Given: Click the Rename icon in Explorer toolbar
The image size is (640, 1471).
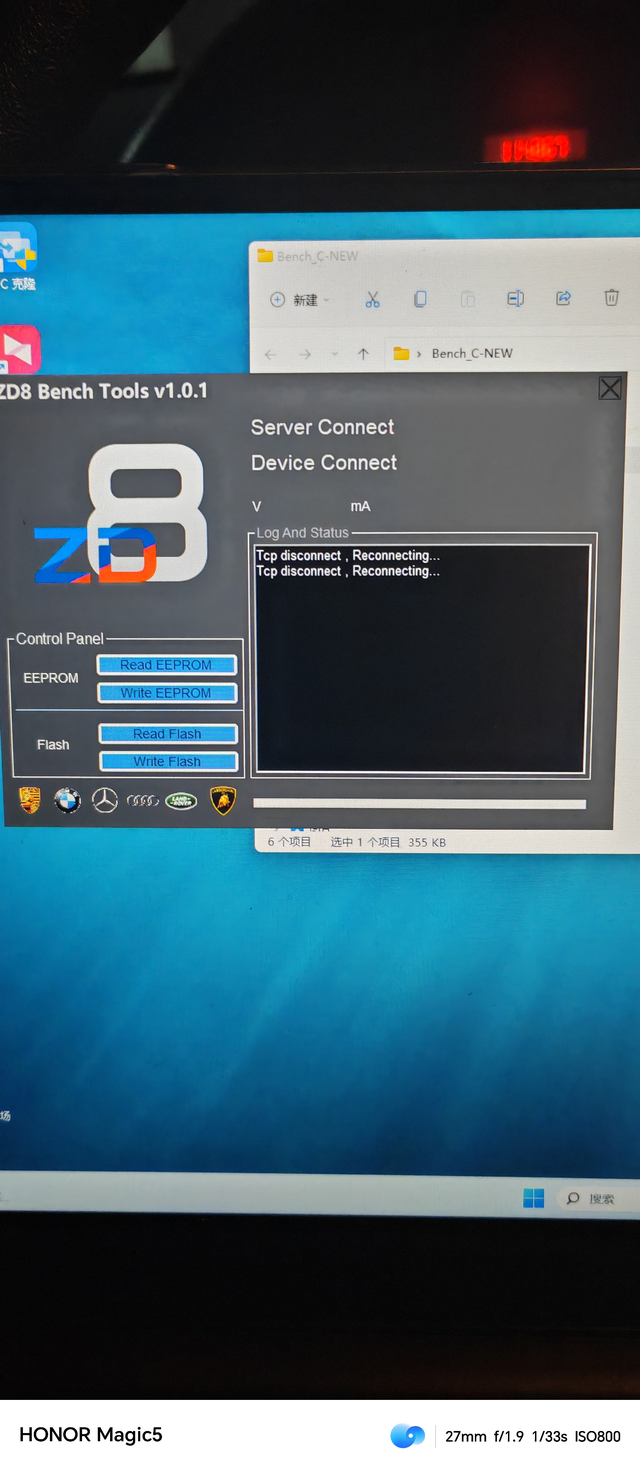Looking at the screenshot, I should pyautogui.click(x=515, y=299).
